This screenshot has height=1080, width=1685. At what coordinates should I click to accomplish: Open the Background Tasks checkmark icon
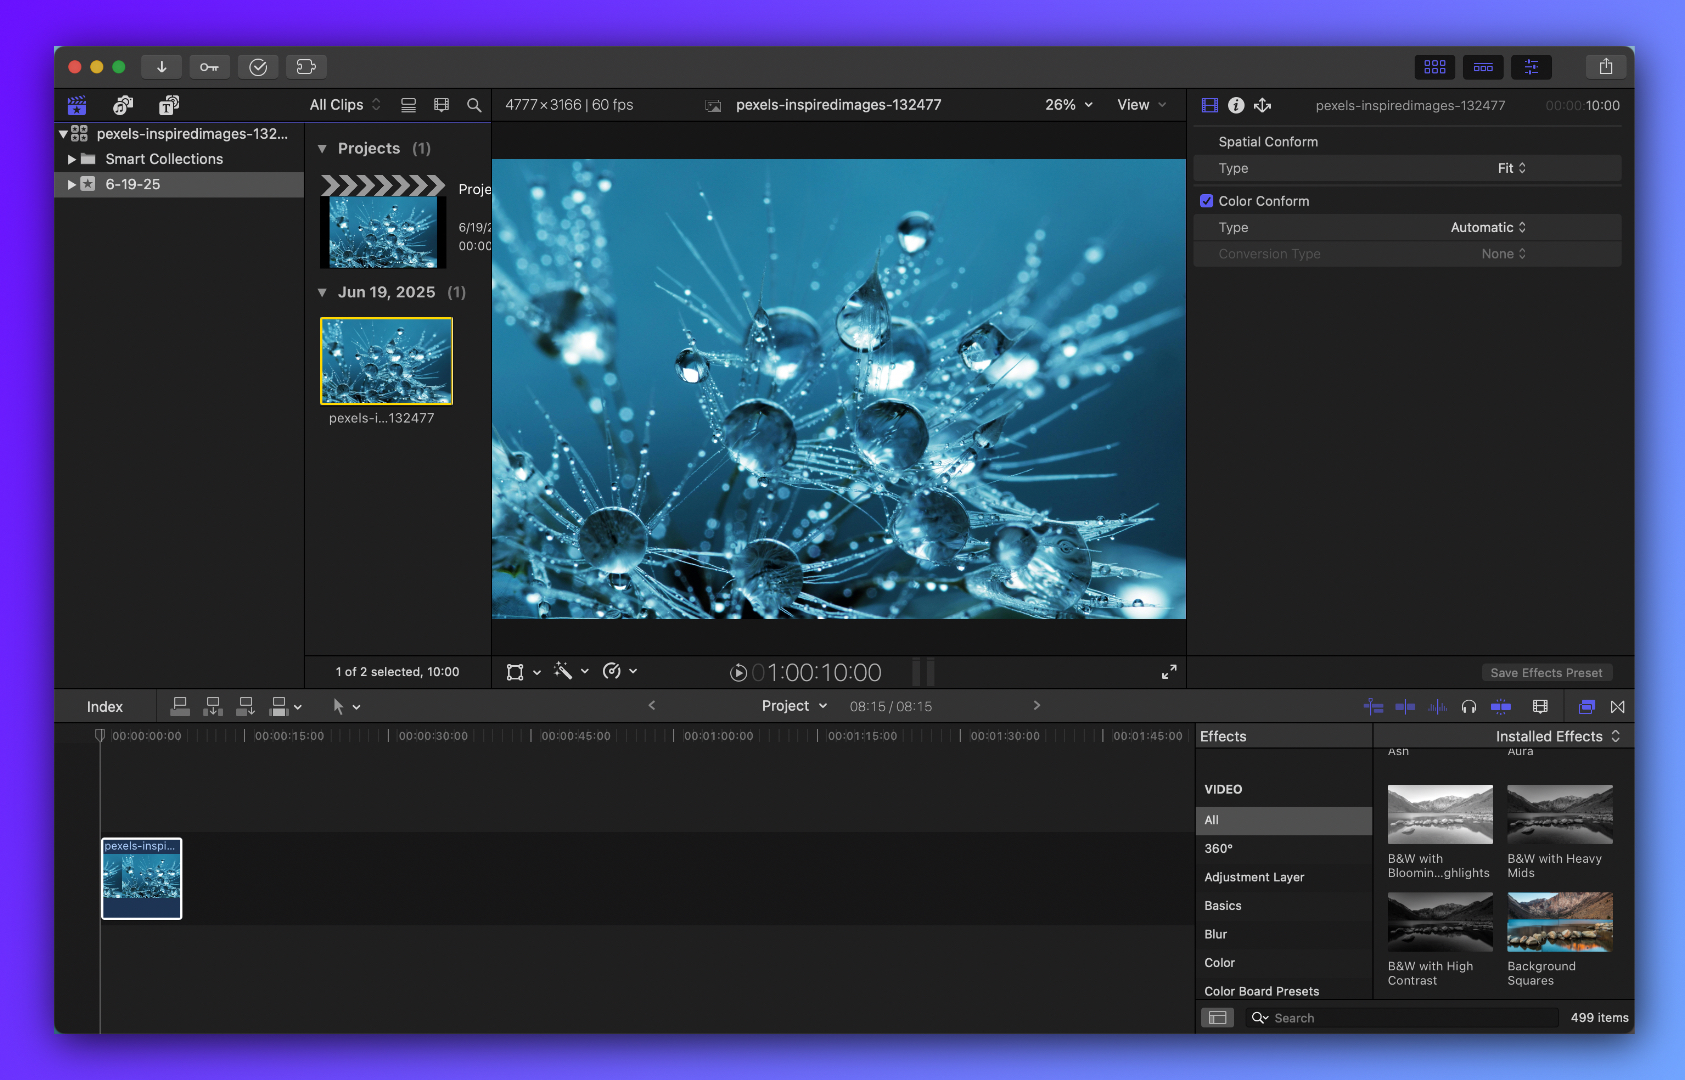click(258, 67)
